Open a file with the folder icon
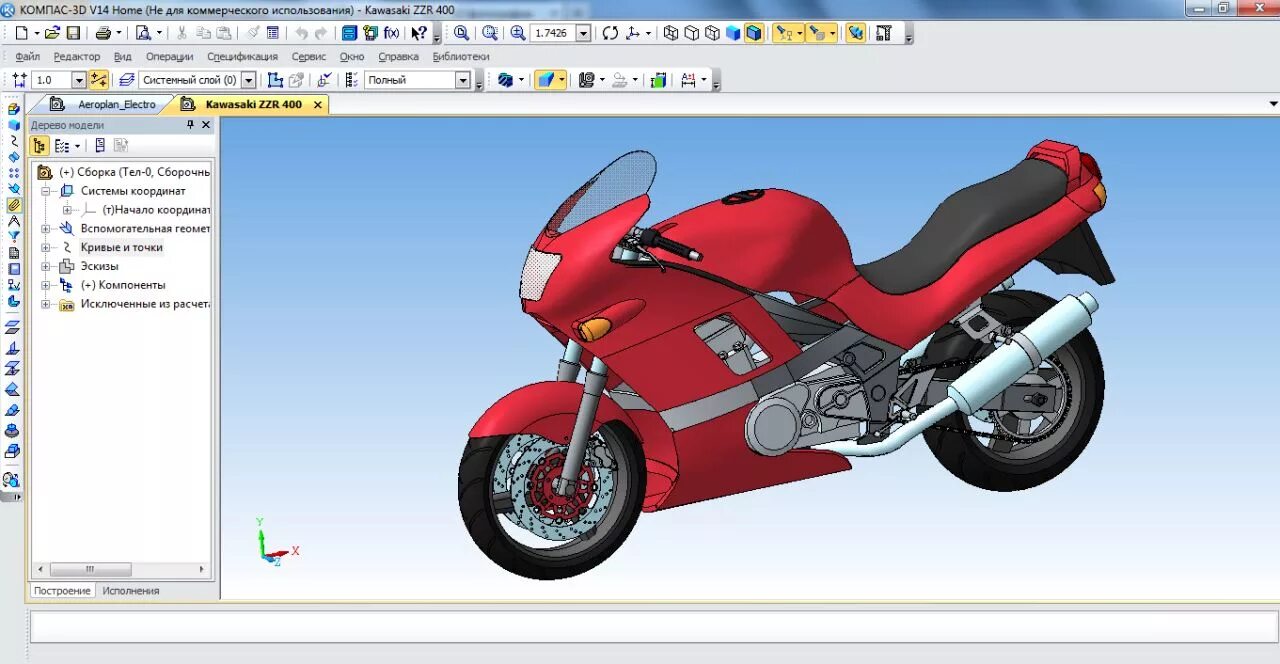Viewport: 1280px width, 664px height. [53, 33]
